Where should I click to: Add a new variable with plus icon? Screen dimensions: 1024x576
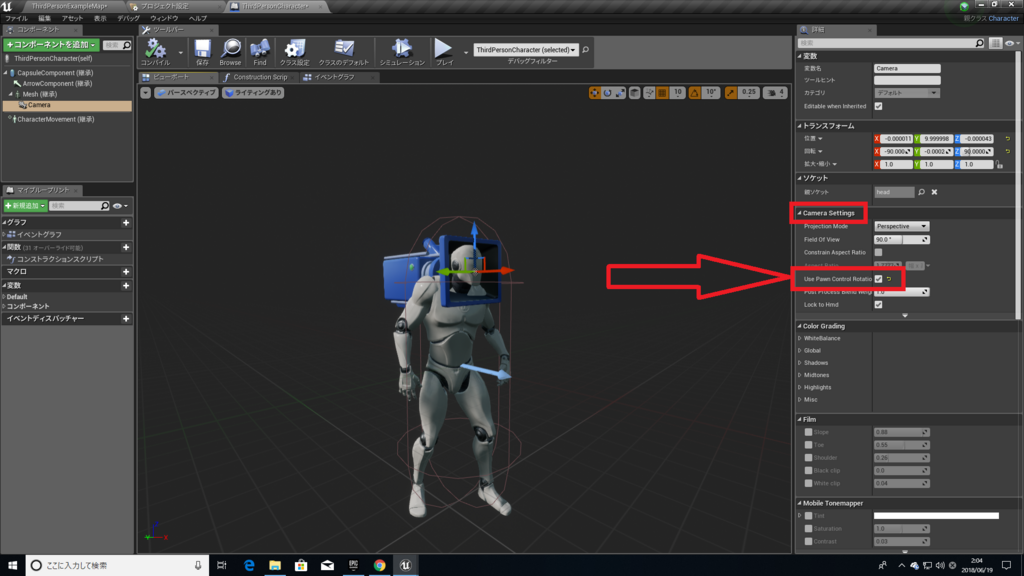126,285
